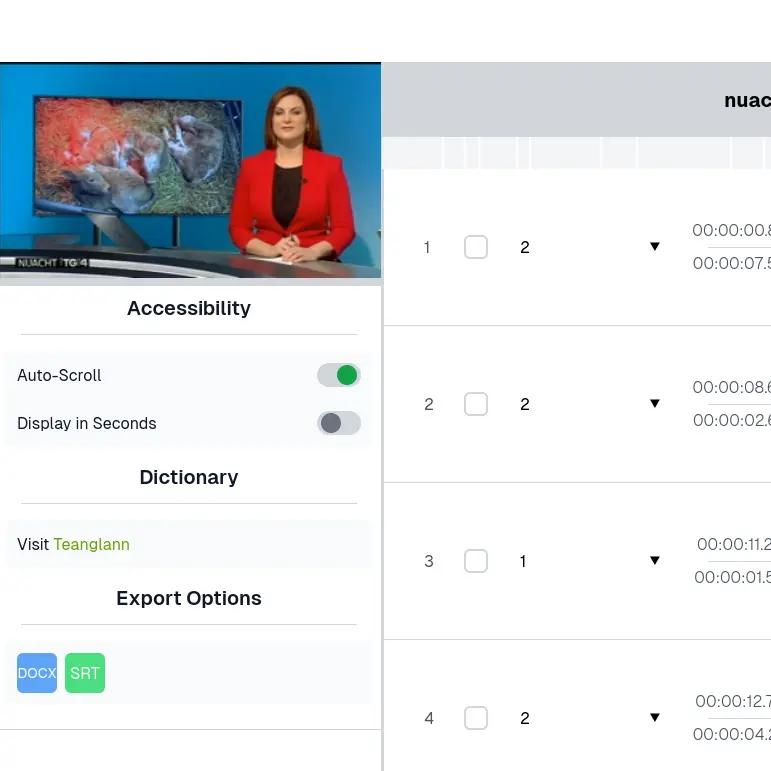Check the box for row 3

476,561
